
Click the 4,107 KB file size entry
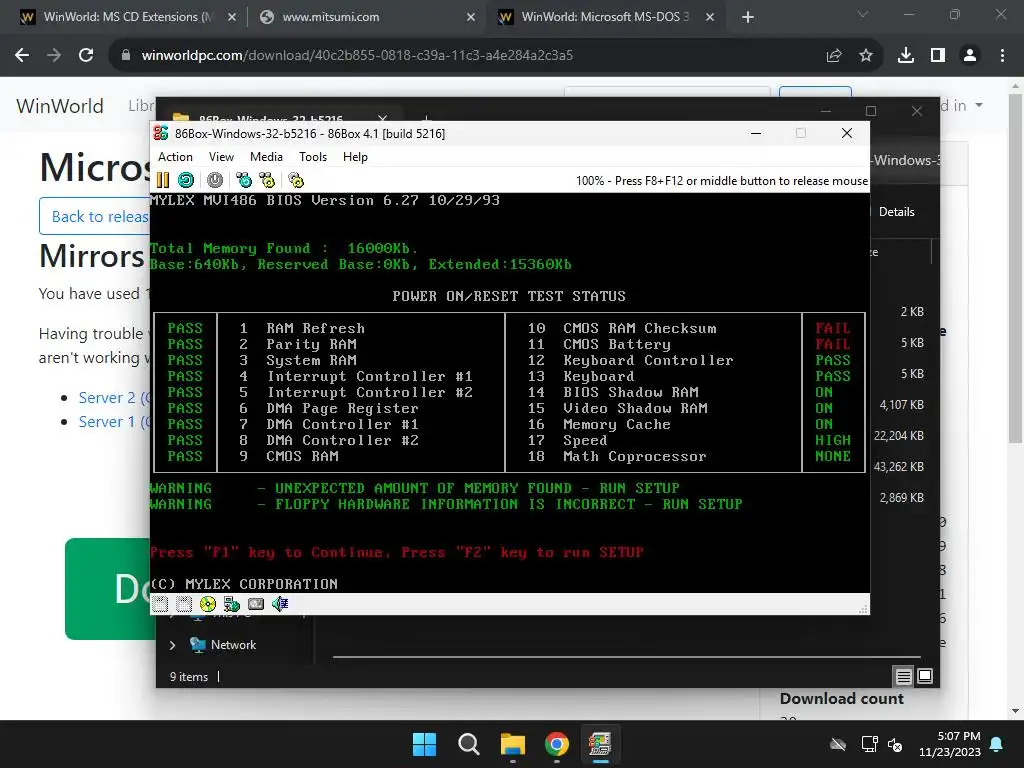pyautogui.click(x=901, y=405)
